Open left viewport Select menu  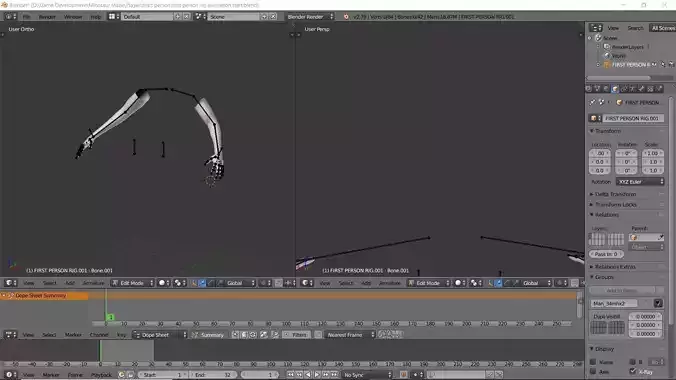(x=49, y=283)
